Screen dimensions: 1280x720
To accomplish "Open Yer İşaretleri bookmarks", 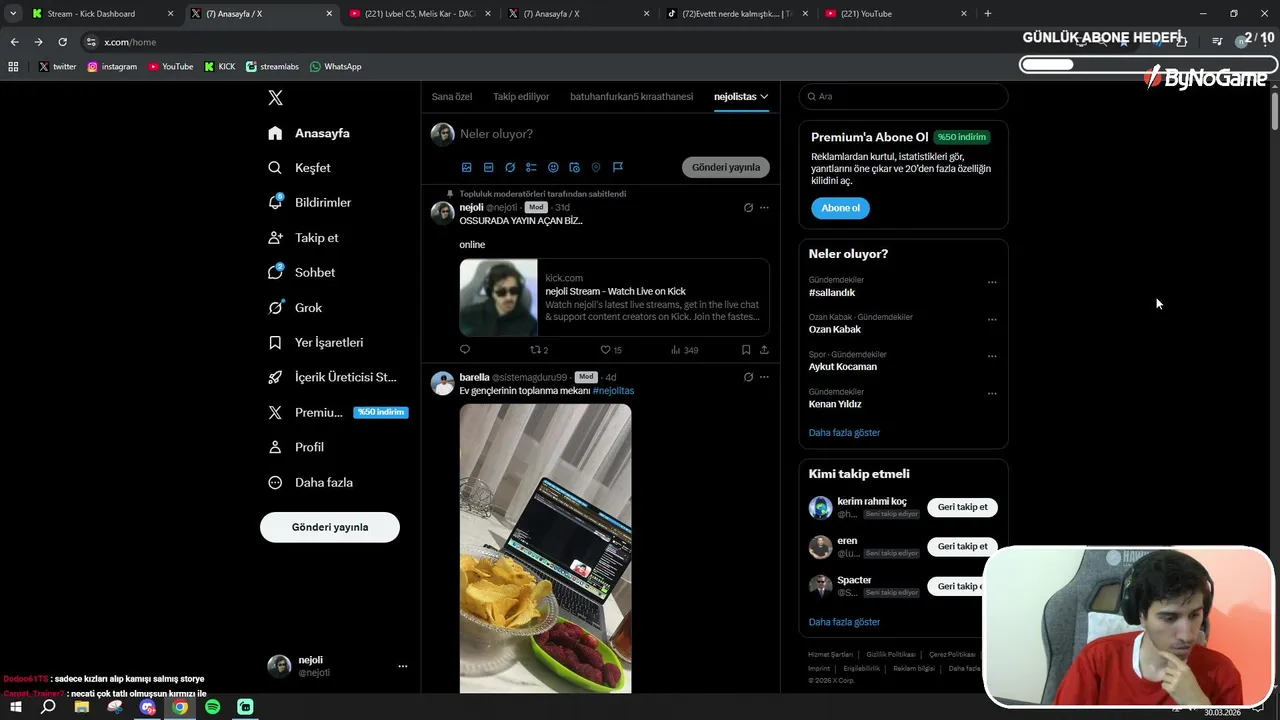I will (x=315, y=342).
